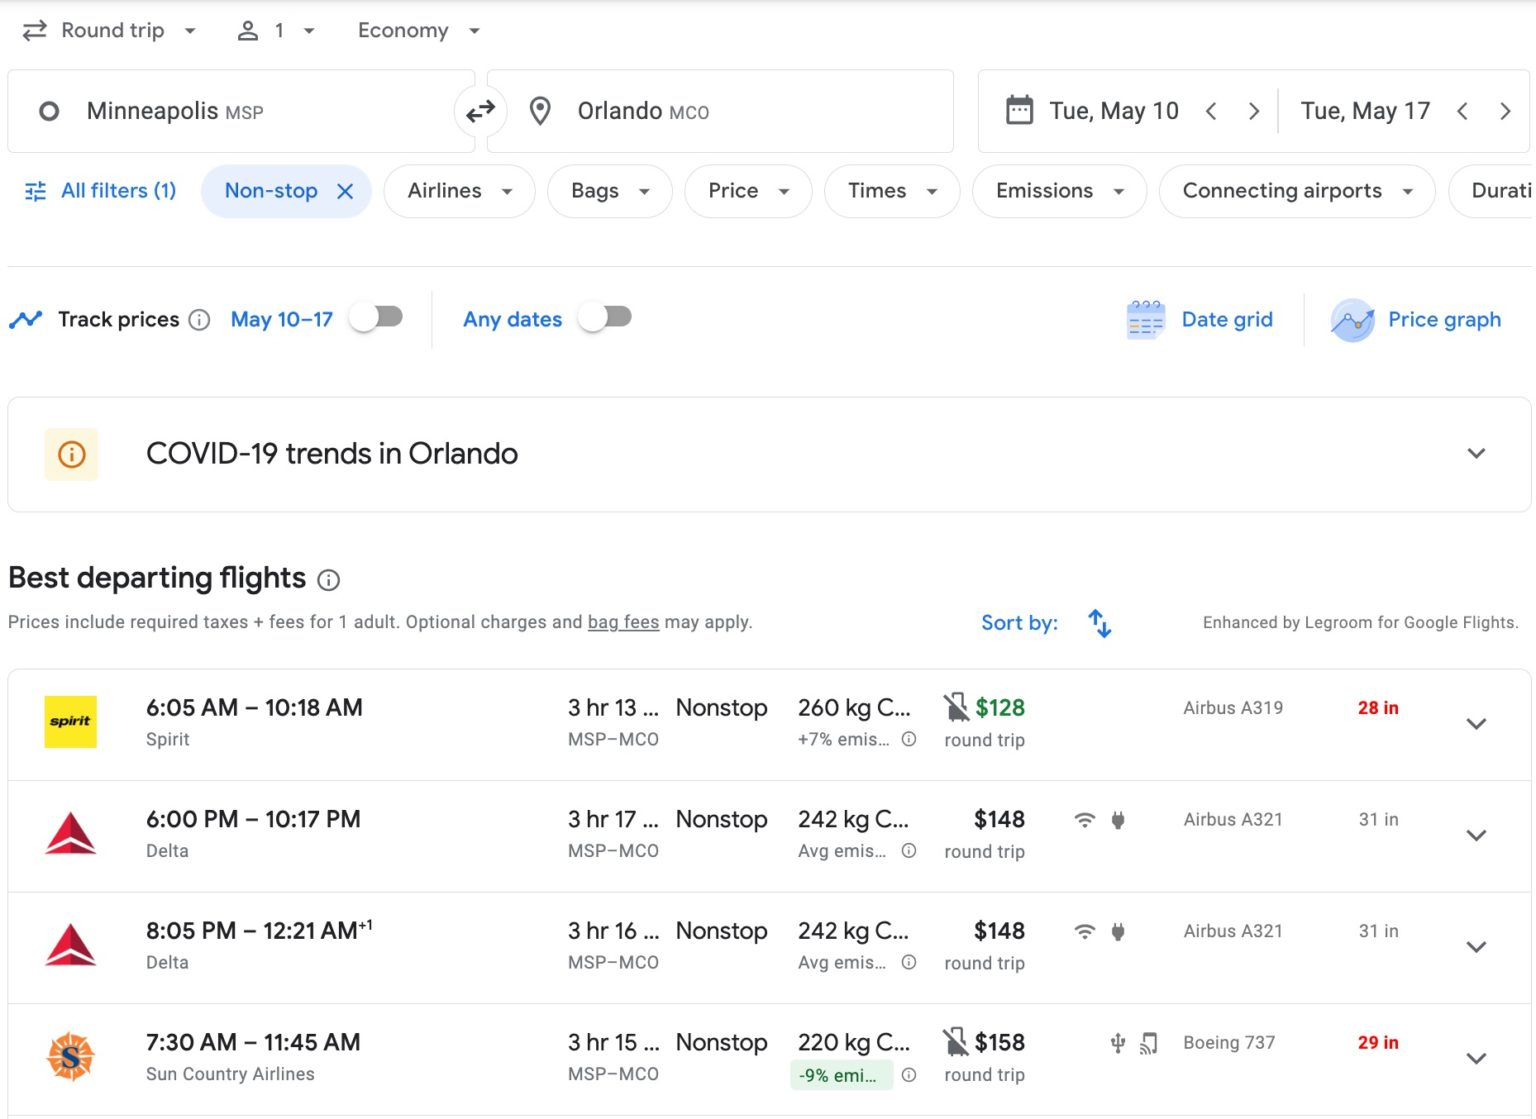Open the All filters panel

tap(100, 191)
